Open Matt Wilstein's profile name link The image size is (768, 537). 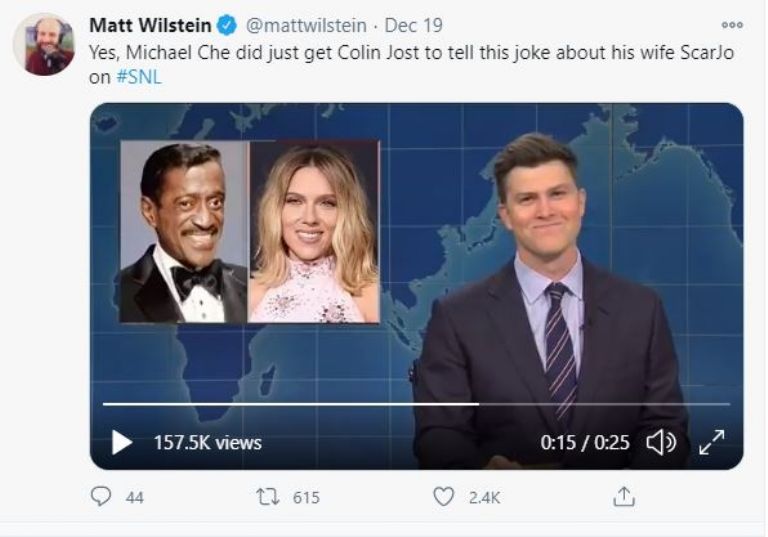(150, 25)
